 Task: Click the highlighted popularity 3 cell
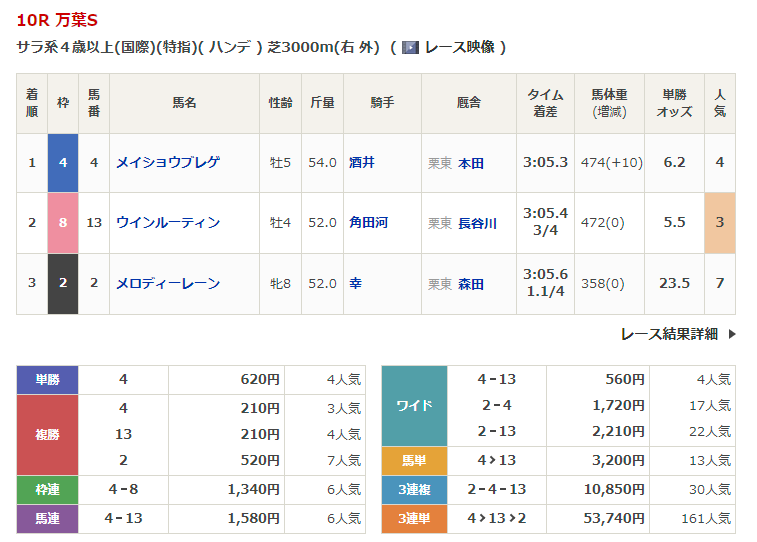(x=719, y=223)
